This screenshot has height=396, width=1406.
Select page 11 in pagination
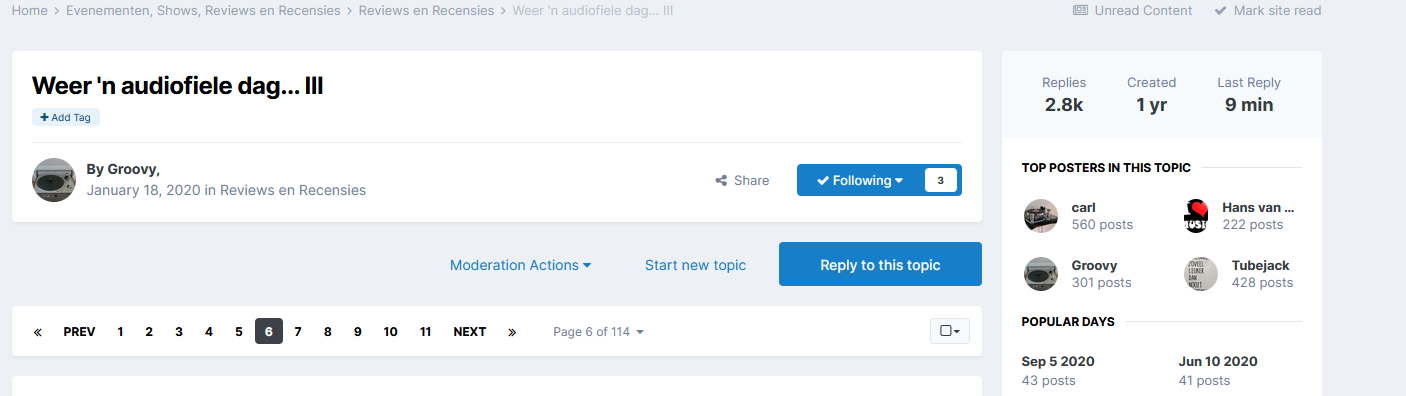425,332
